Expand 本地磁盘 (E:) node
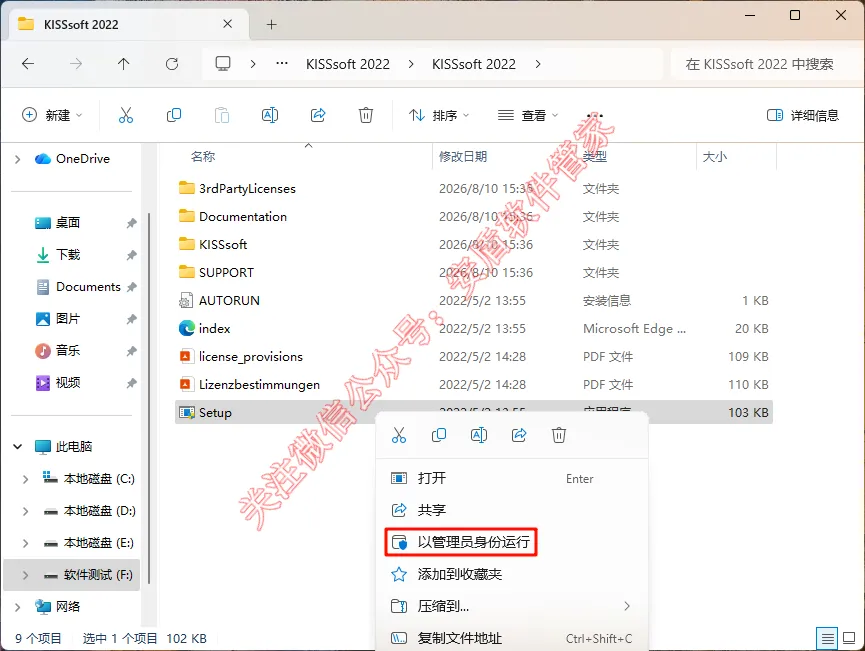 click(x=25, y=543)
